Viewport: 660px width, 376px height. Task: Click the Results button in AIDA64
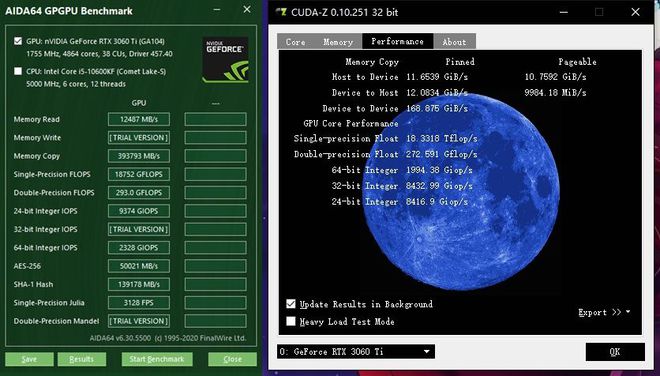[x=82, y=359]
